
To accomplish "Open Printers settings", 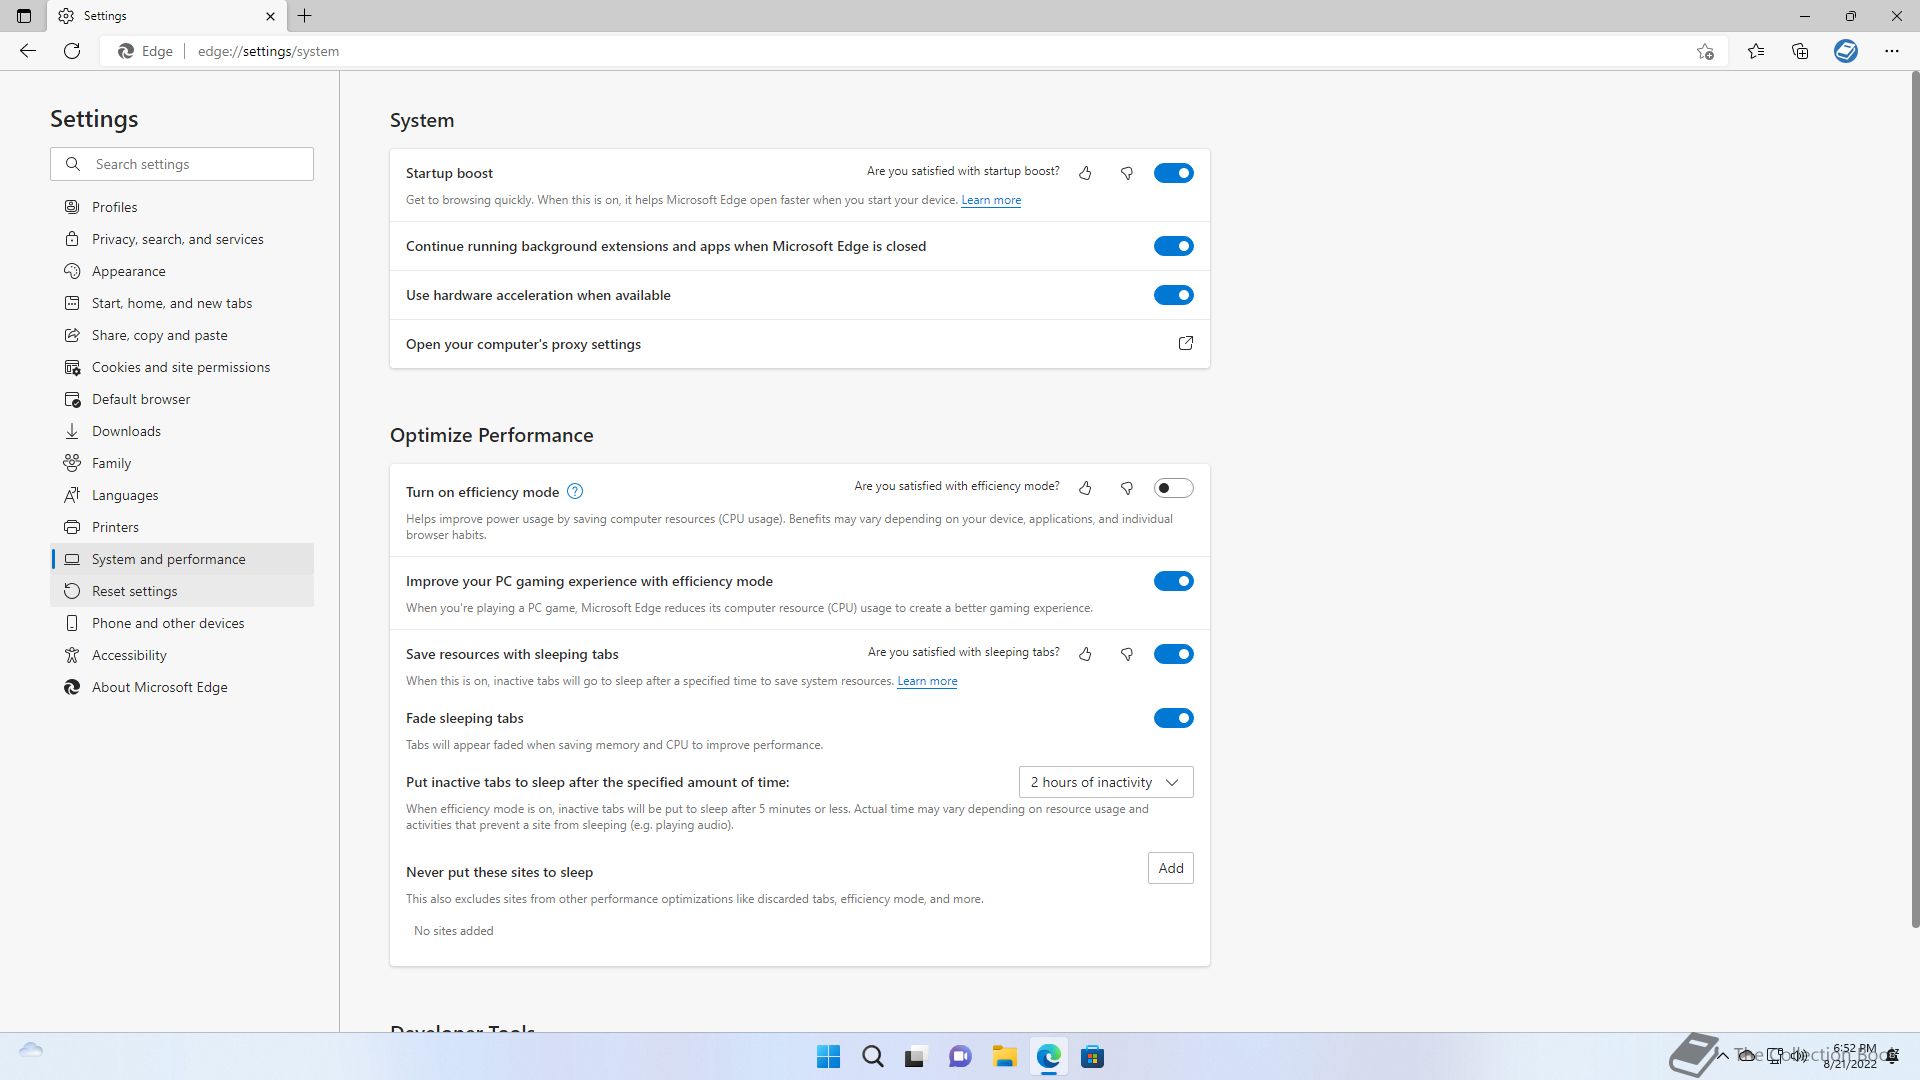I will pos(182,527).
